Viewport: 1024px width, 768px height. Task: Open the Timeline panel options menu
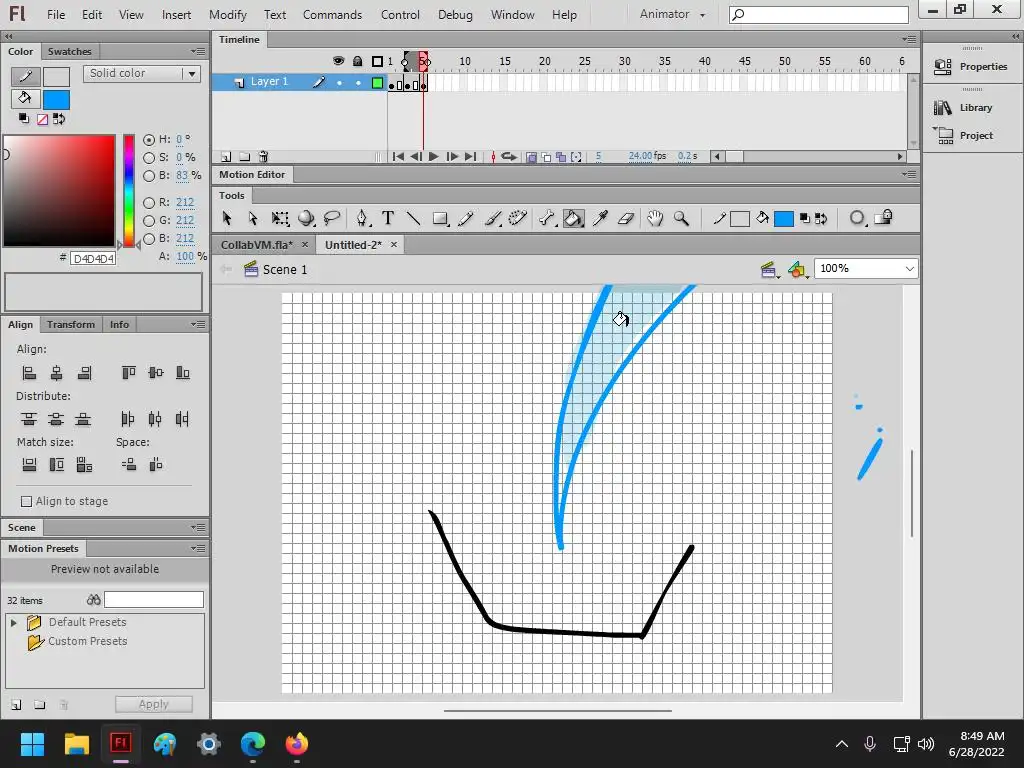(908, 39)
